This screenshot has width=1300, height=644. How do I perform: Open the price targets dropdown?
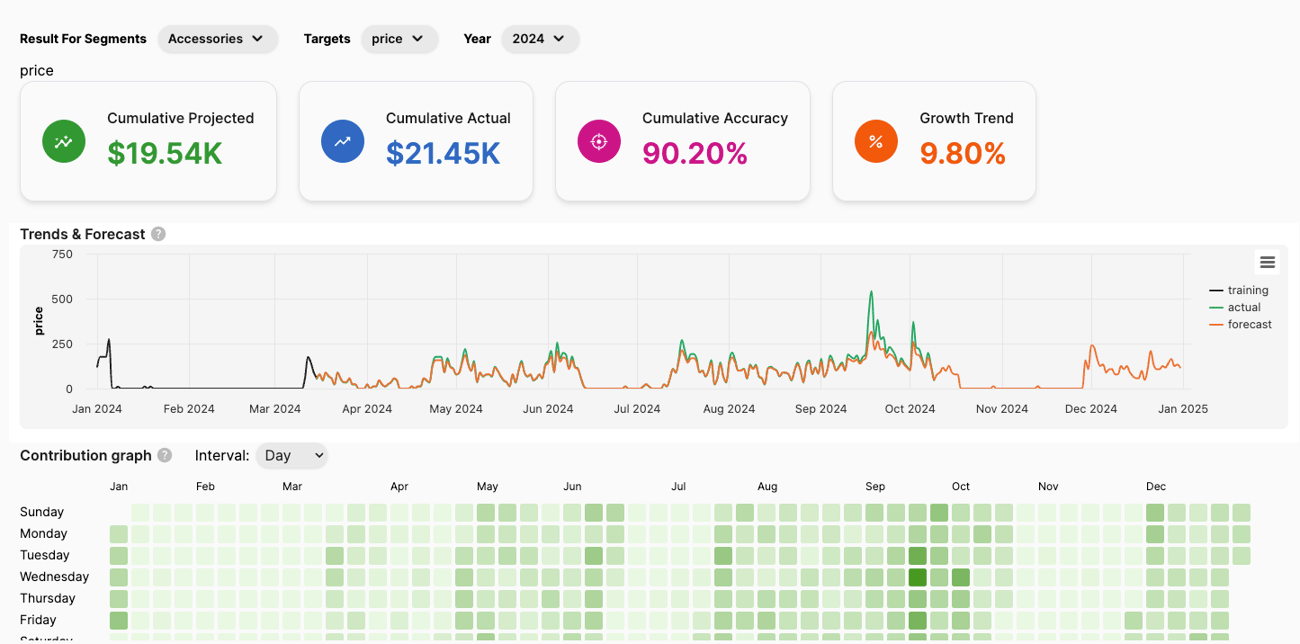[x=399, y=39]
